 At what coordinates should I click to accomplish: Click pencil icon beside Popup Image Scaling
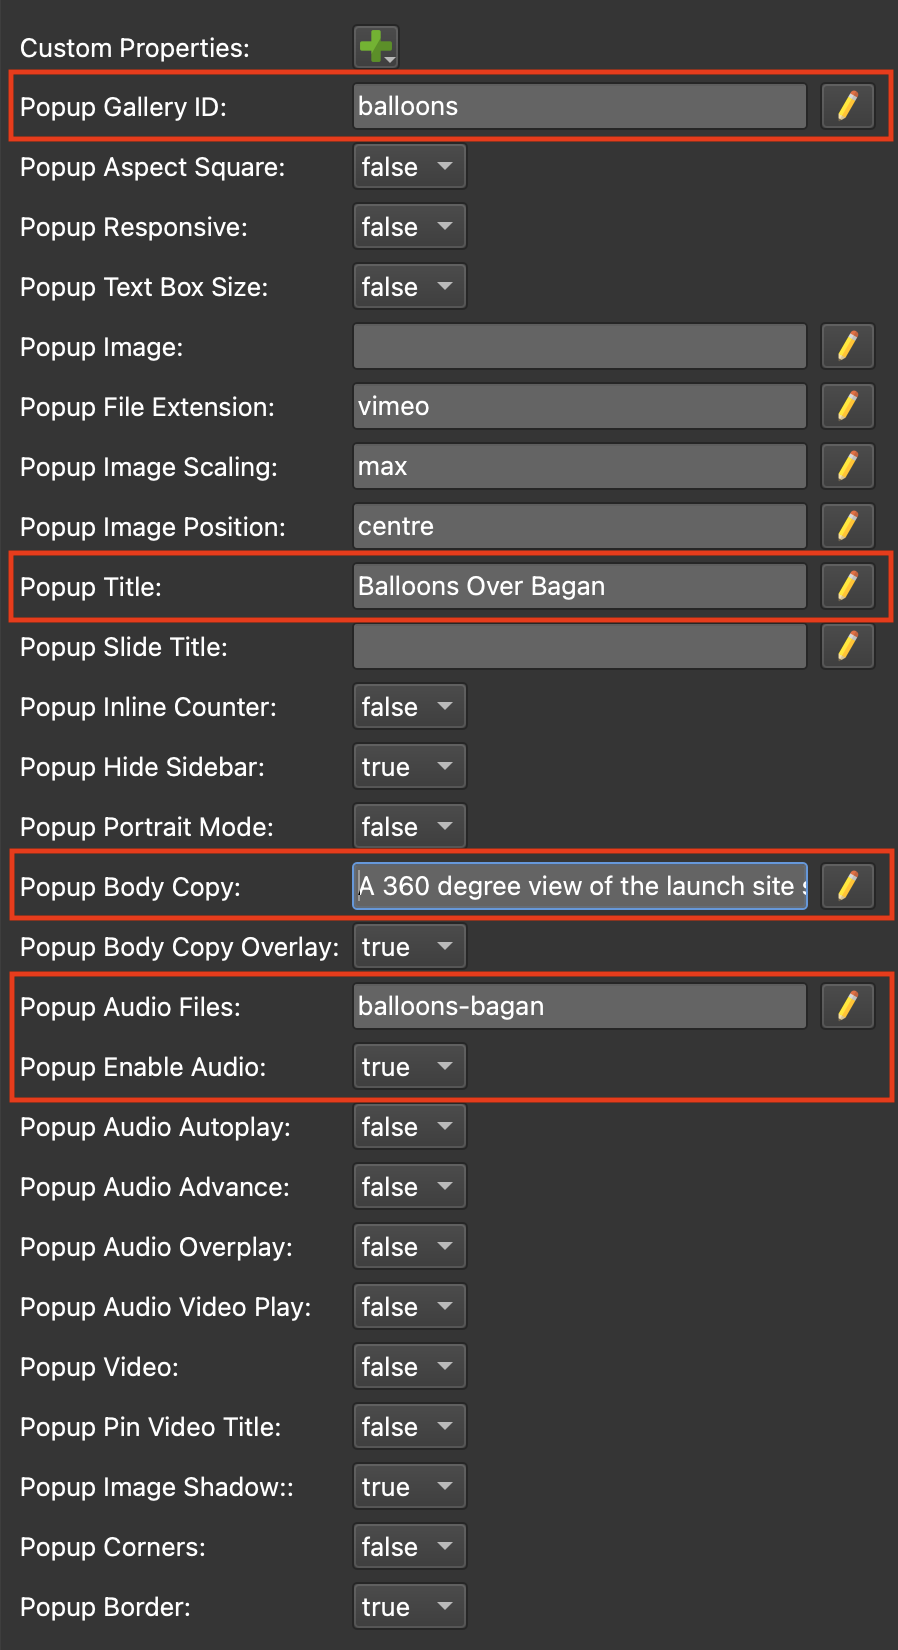coord(848,466)
